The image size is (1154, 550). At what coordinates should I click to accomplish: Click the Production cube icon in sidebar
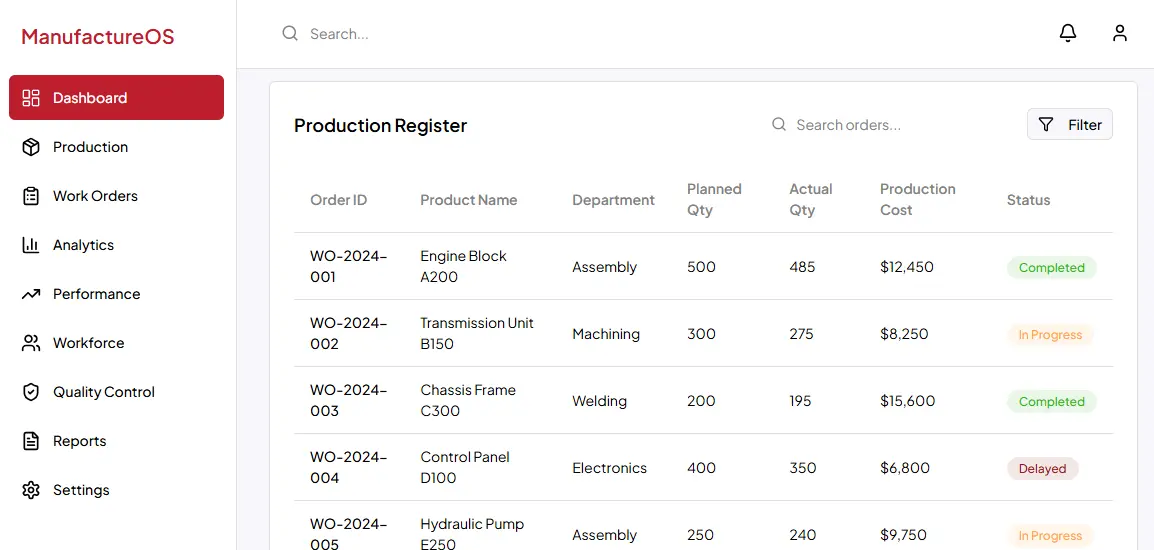point(31,147)
